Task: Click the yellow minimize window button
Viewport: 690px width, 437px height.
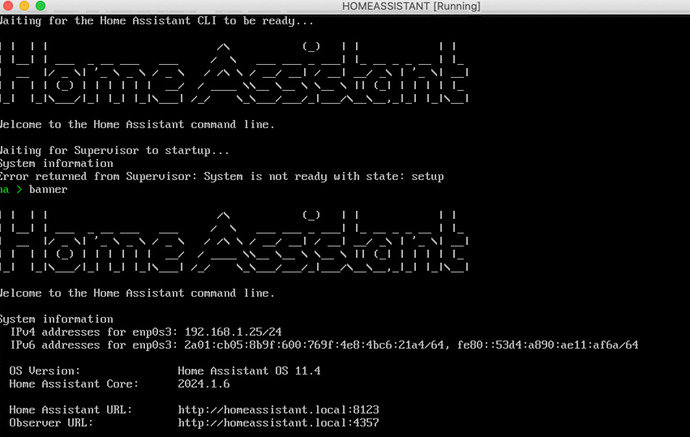Action: (x=24, y=5)
